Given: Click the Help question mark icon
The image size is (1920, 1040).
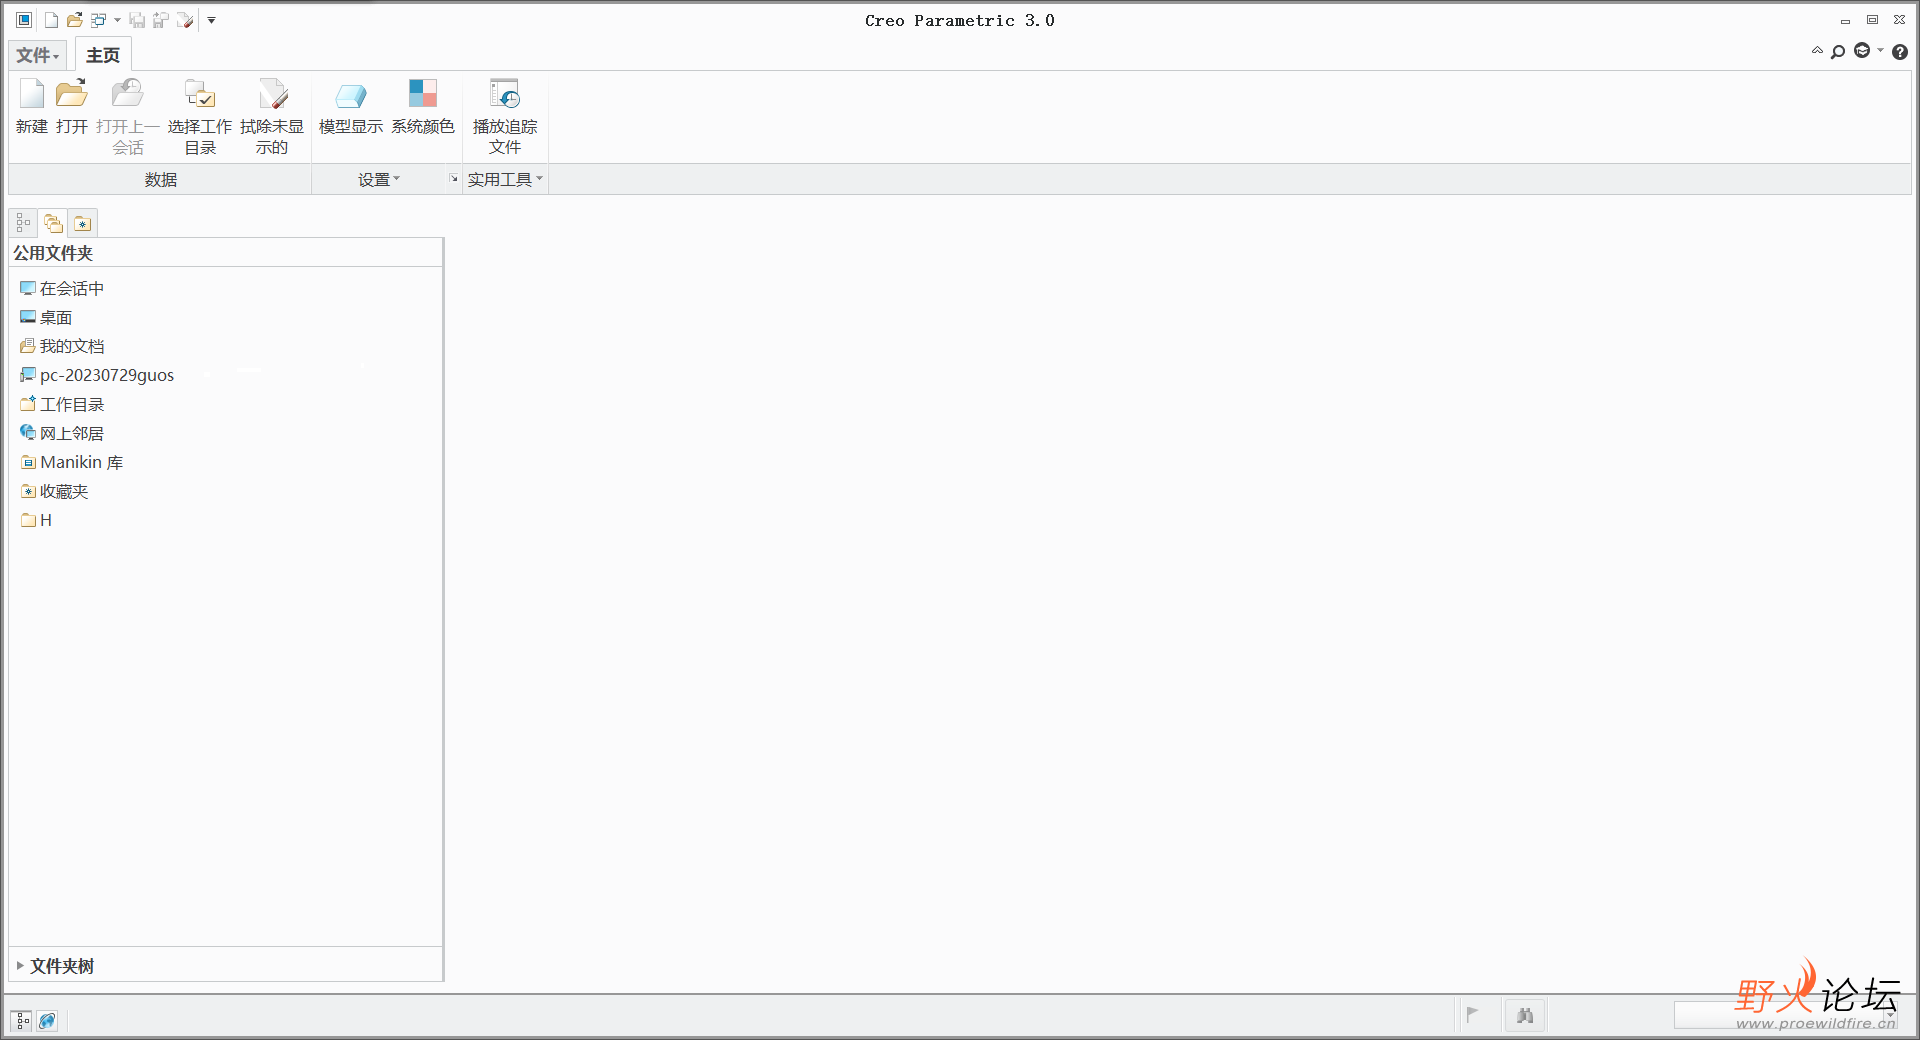Looking at the screenshot, I should [1900, 52].
